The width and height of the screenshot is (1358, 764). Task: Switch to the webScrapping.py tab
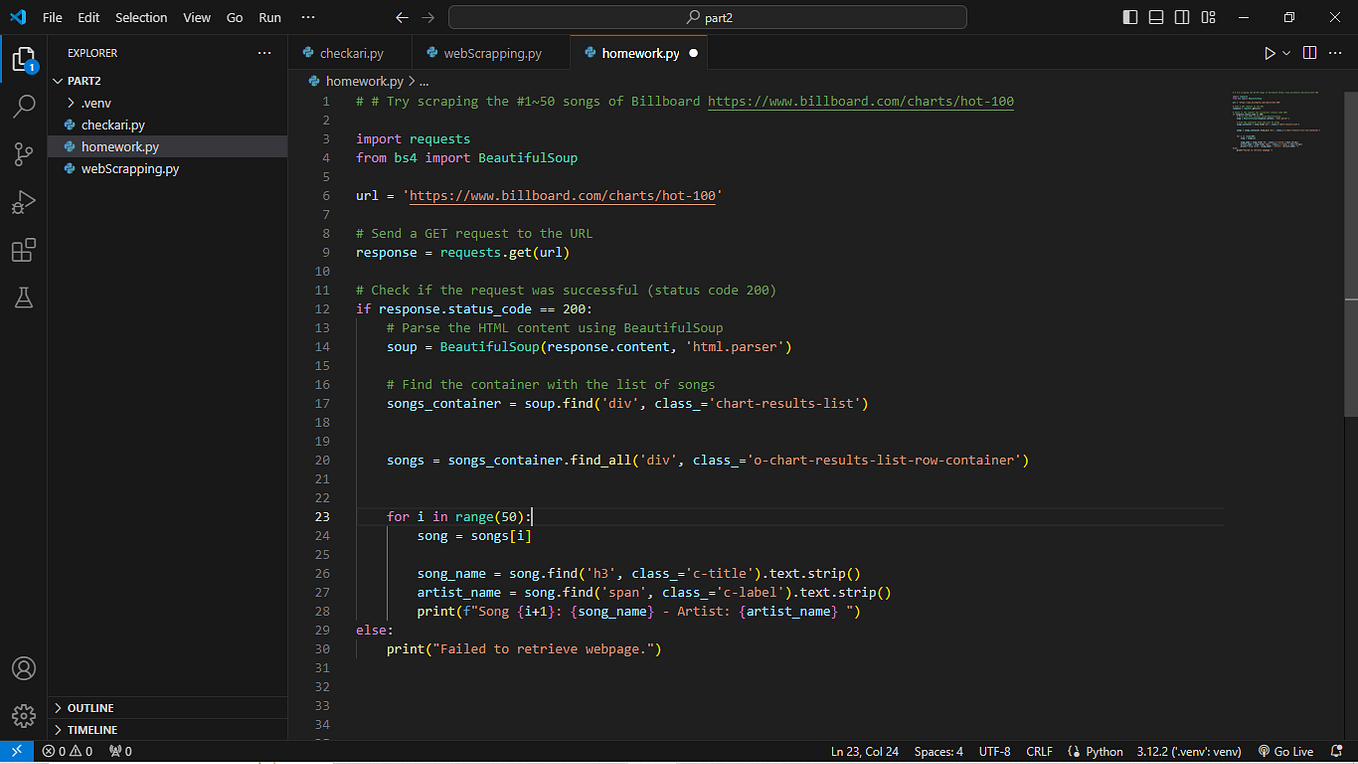491,51
